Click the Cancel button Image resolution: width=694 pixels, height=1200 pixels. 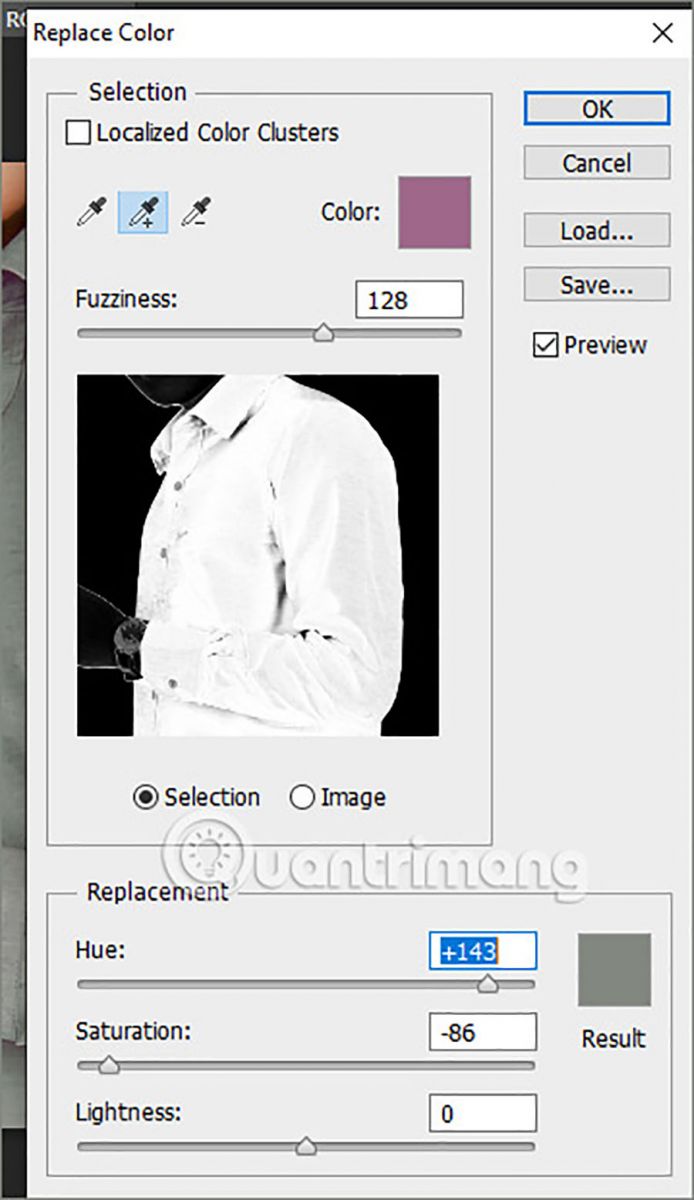[x=596, y=163]
